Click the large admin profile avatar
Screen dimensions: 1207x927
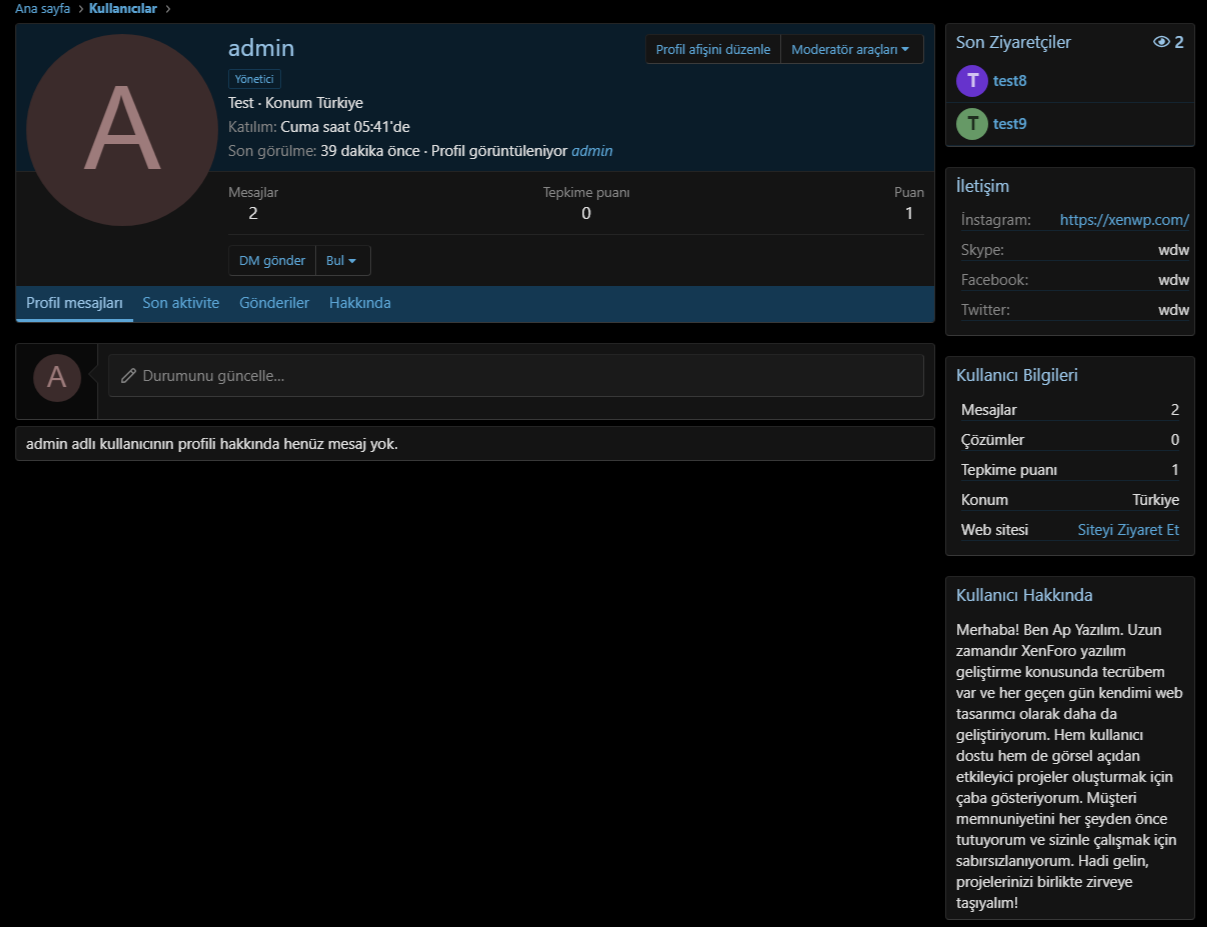click(x=122, y=129)
